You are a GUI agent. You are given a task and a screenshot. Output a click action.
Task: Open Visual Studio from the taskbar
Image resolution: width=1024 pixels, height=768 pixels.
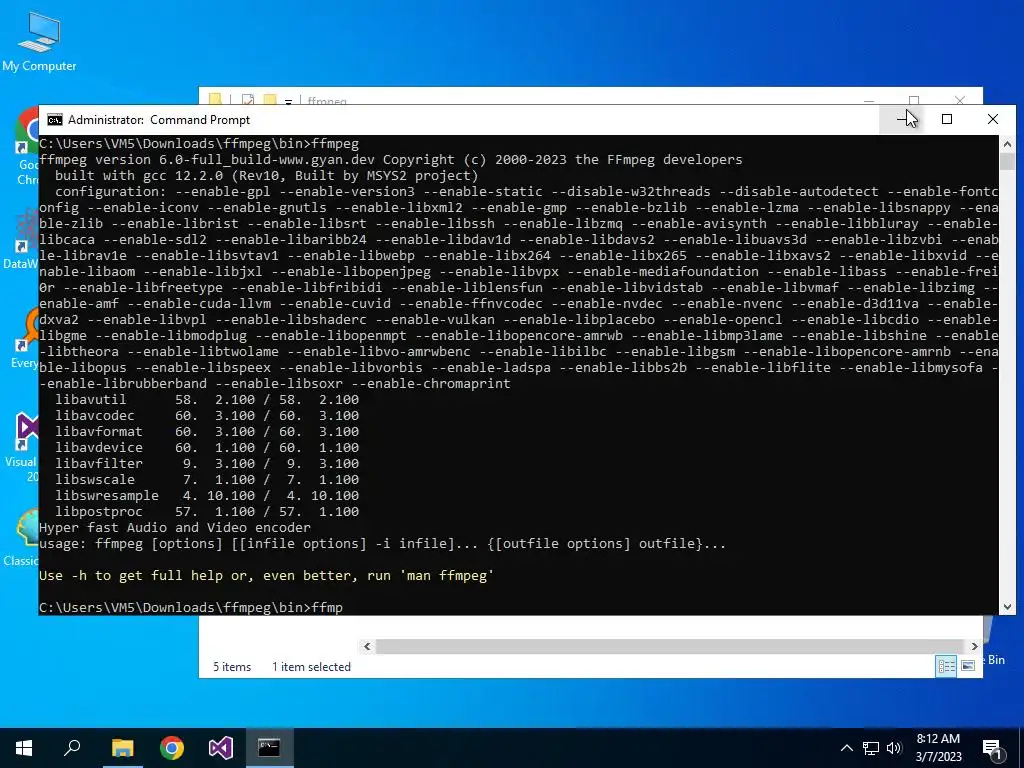pyautogui.click(x=221, y=748)
